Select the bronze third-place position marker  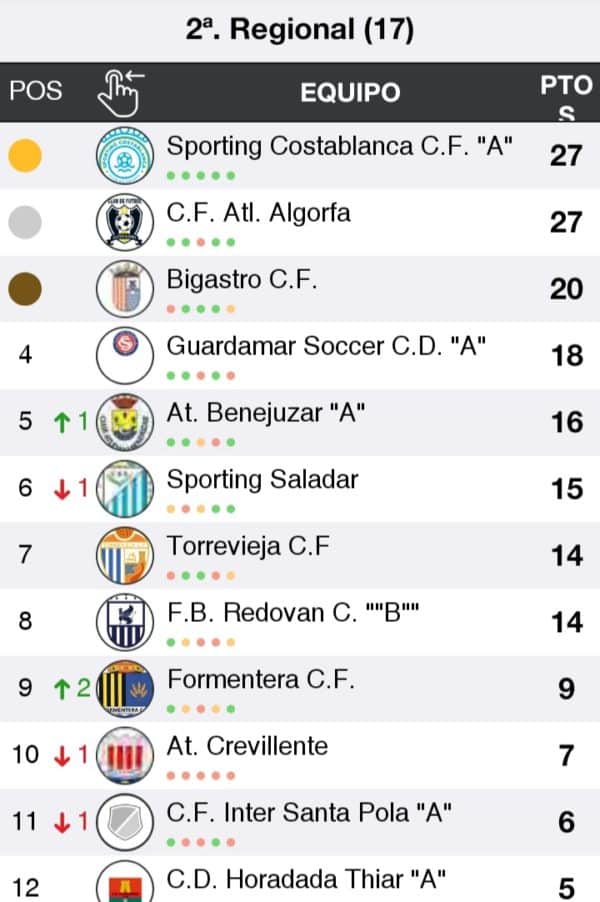[x=25, y=289]
